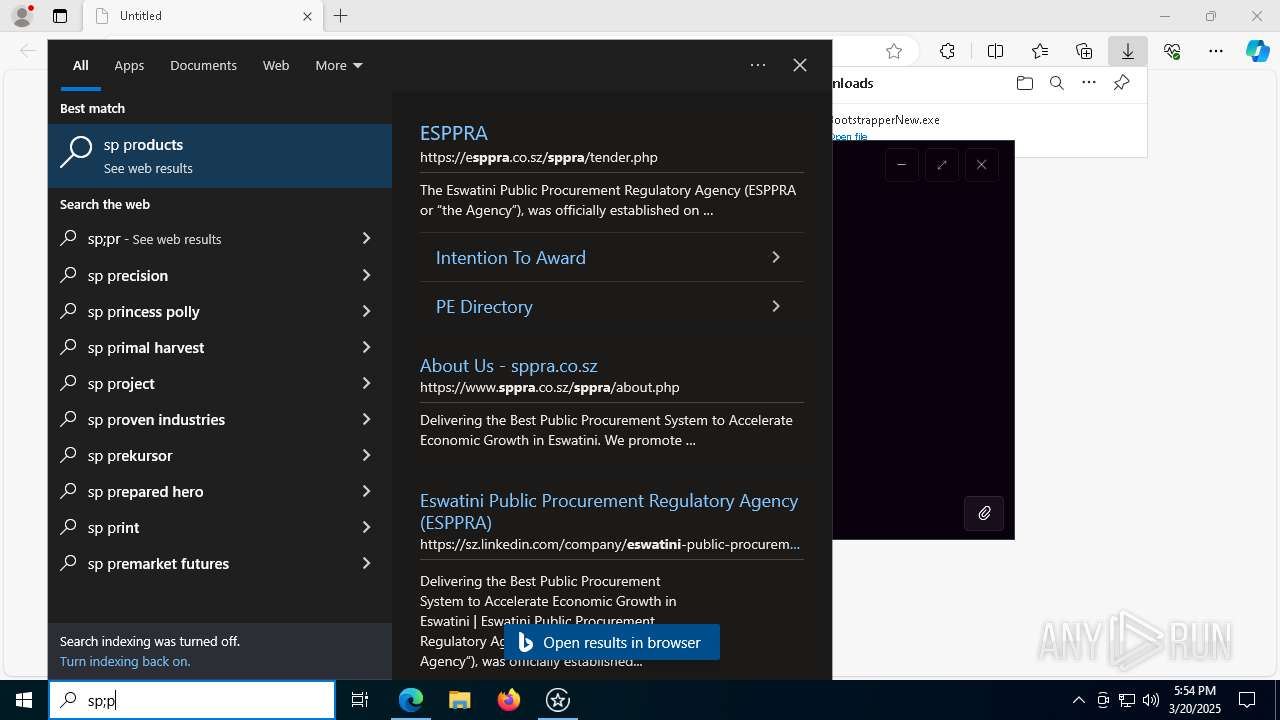Open the star circle taskbar app
This screenshot has width=1280, height=720.
(x=558, y=700)
